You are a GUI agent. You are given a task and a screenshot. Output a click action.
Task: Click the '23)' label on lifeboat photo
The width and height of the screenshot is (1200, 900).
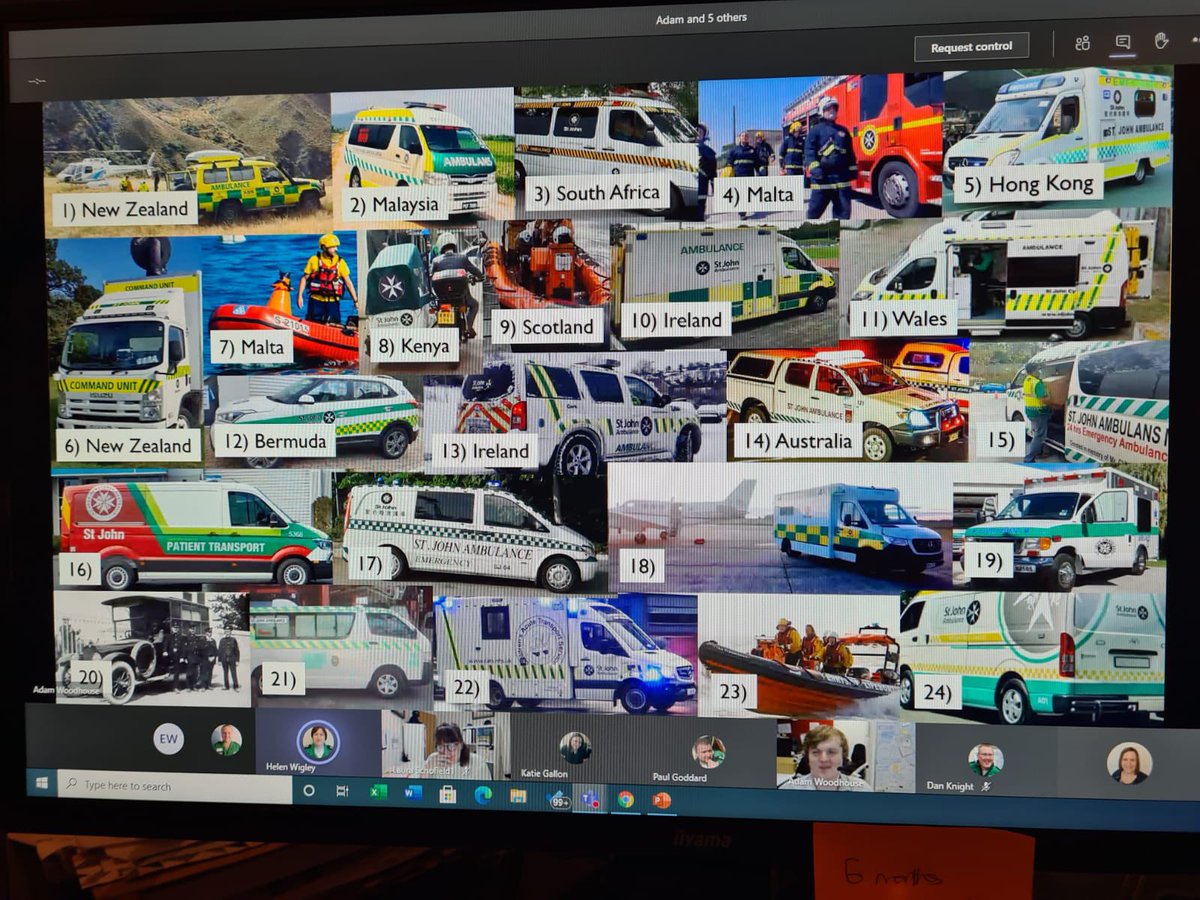coord(734,692)
